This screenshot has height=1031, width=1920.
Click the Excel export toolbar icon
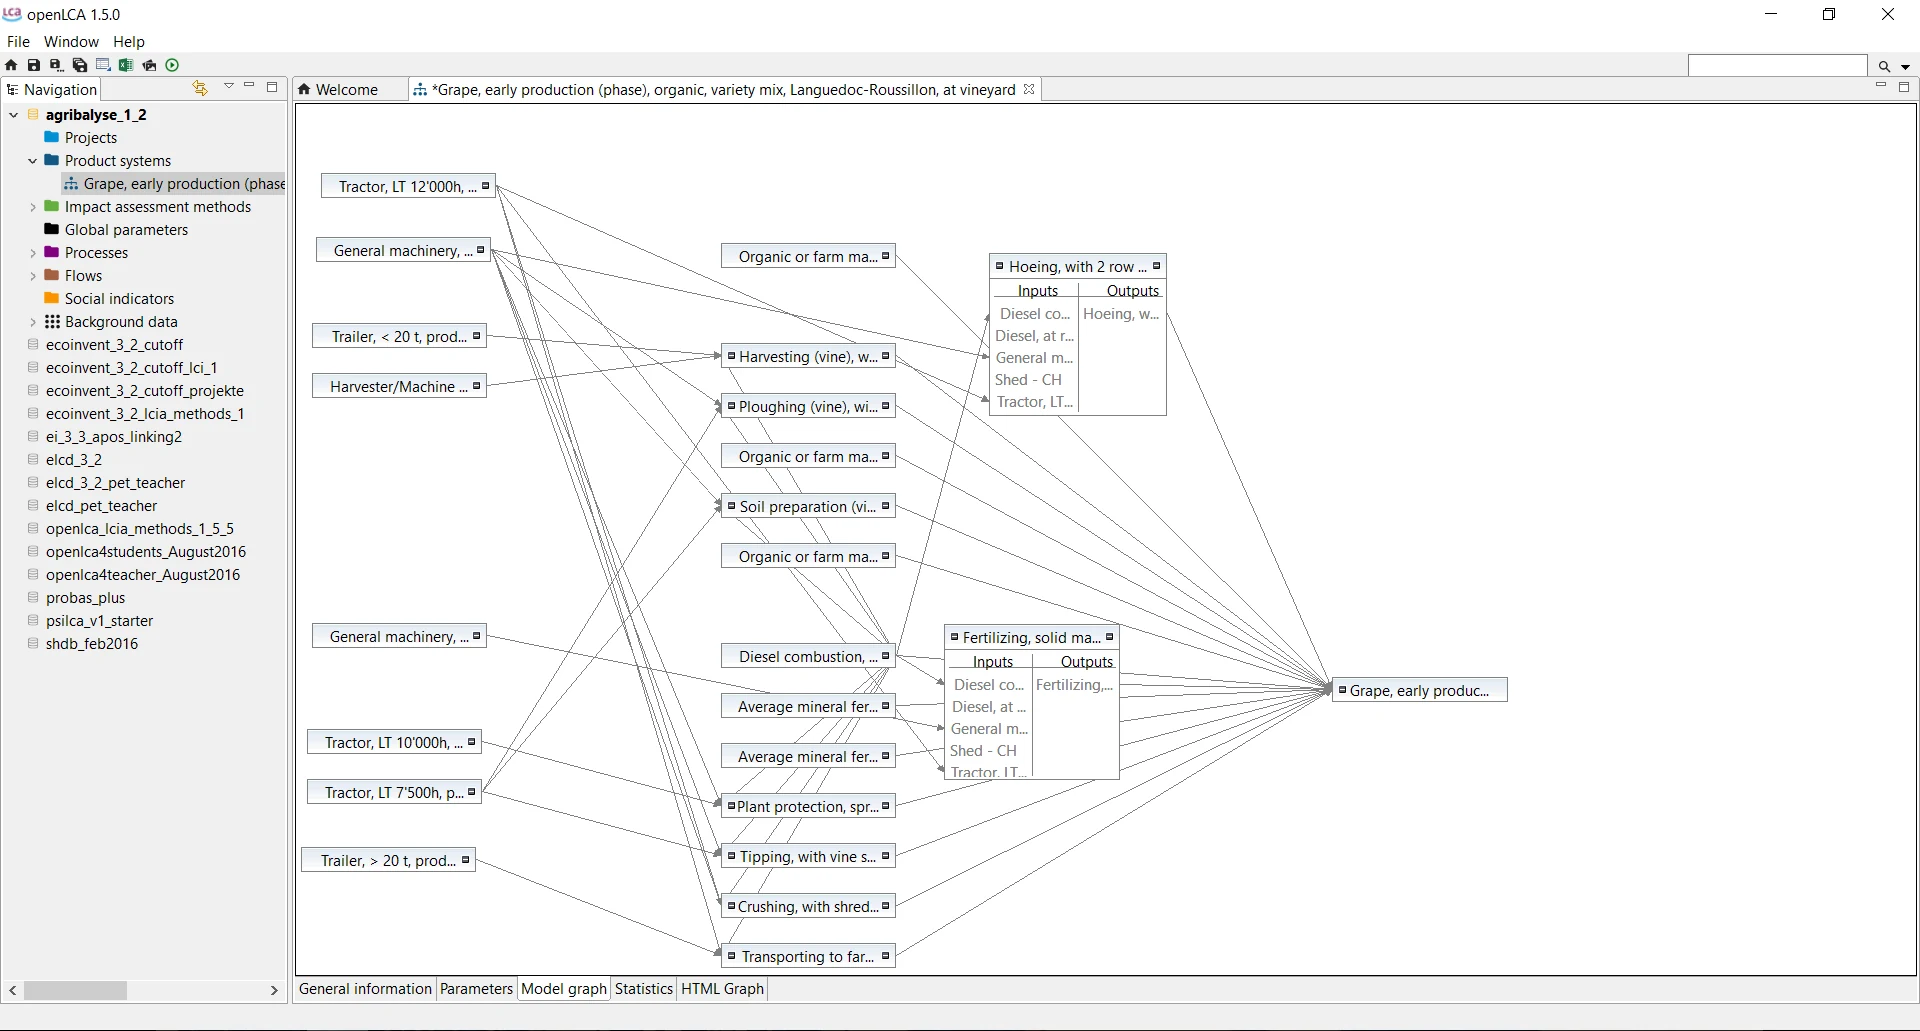[126, 65]
